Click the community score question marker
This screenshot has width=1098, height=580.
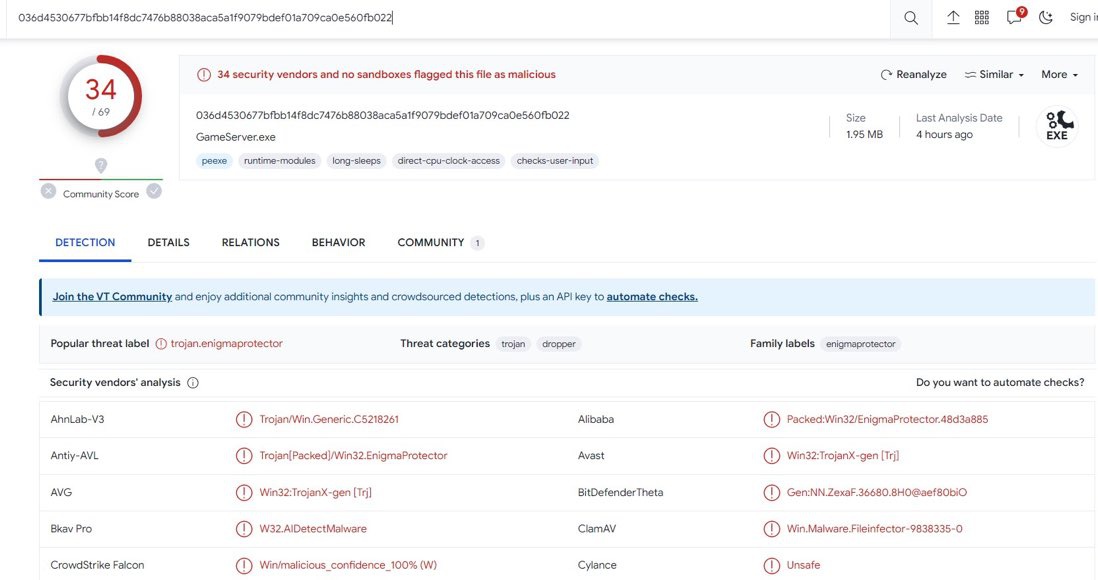click(101, 166)
